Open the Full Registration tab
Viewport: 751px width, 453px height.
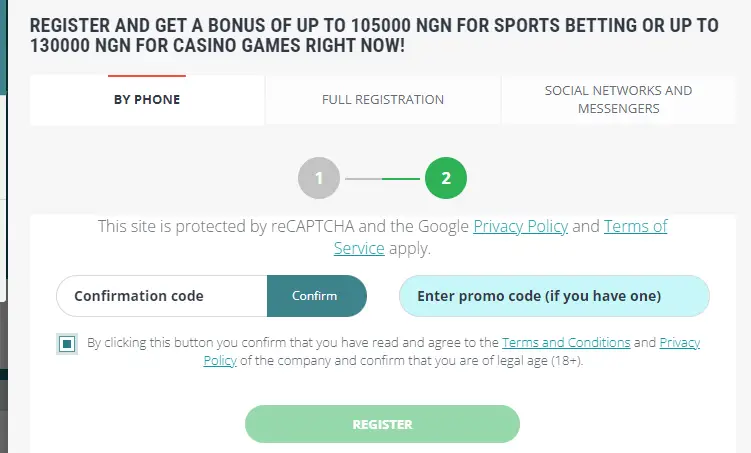pos(383,100)
